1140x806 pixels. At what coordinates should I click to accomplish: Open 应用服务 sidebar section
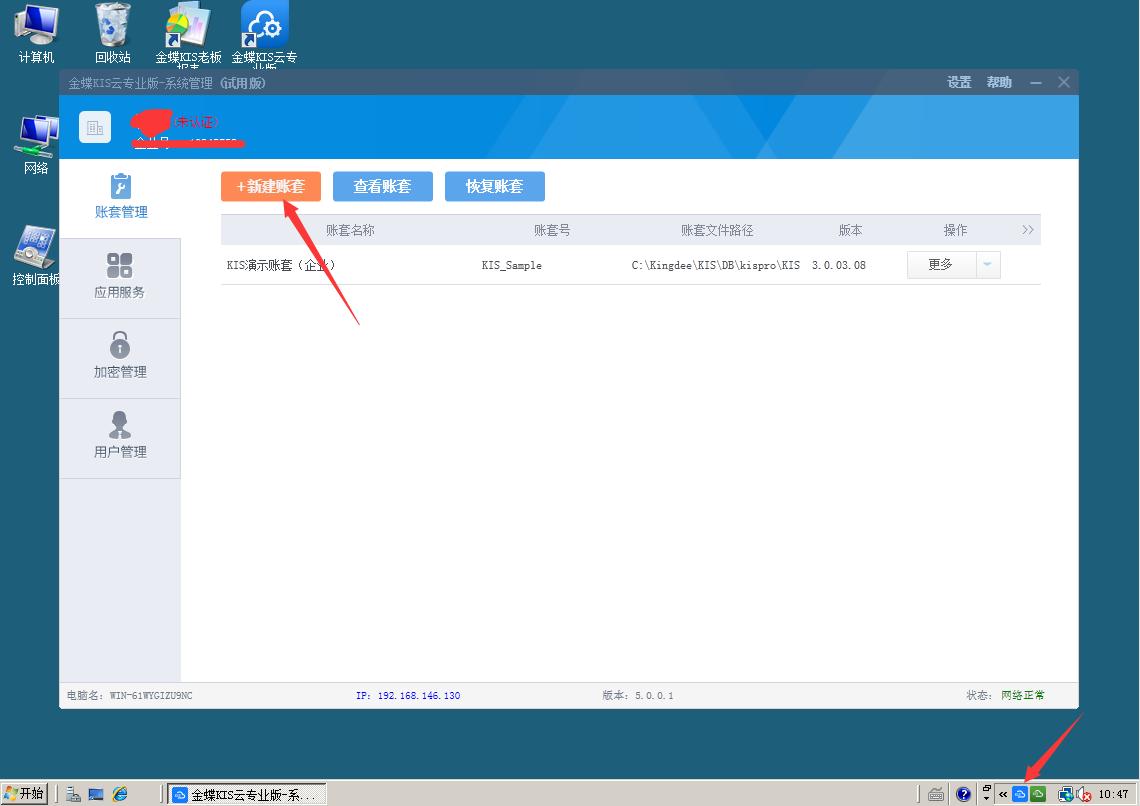point(120,278)
